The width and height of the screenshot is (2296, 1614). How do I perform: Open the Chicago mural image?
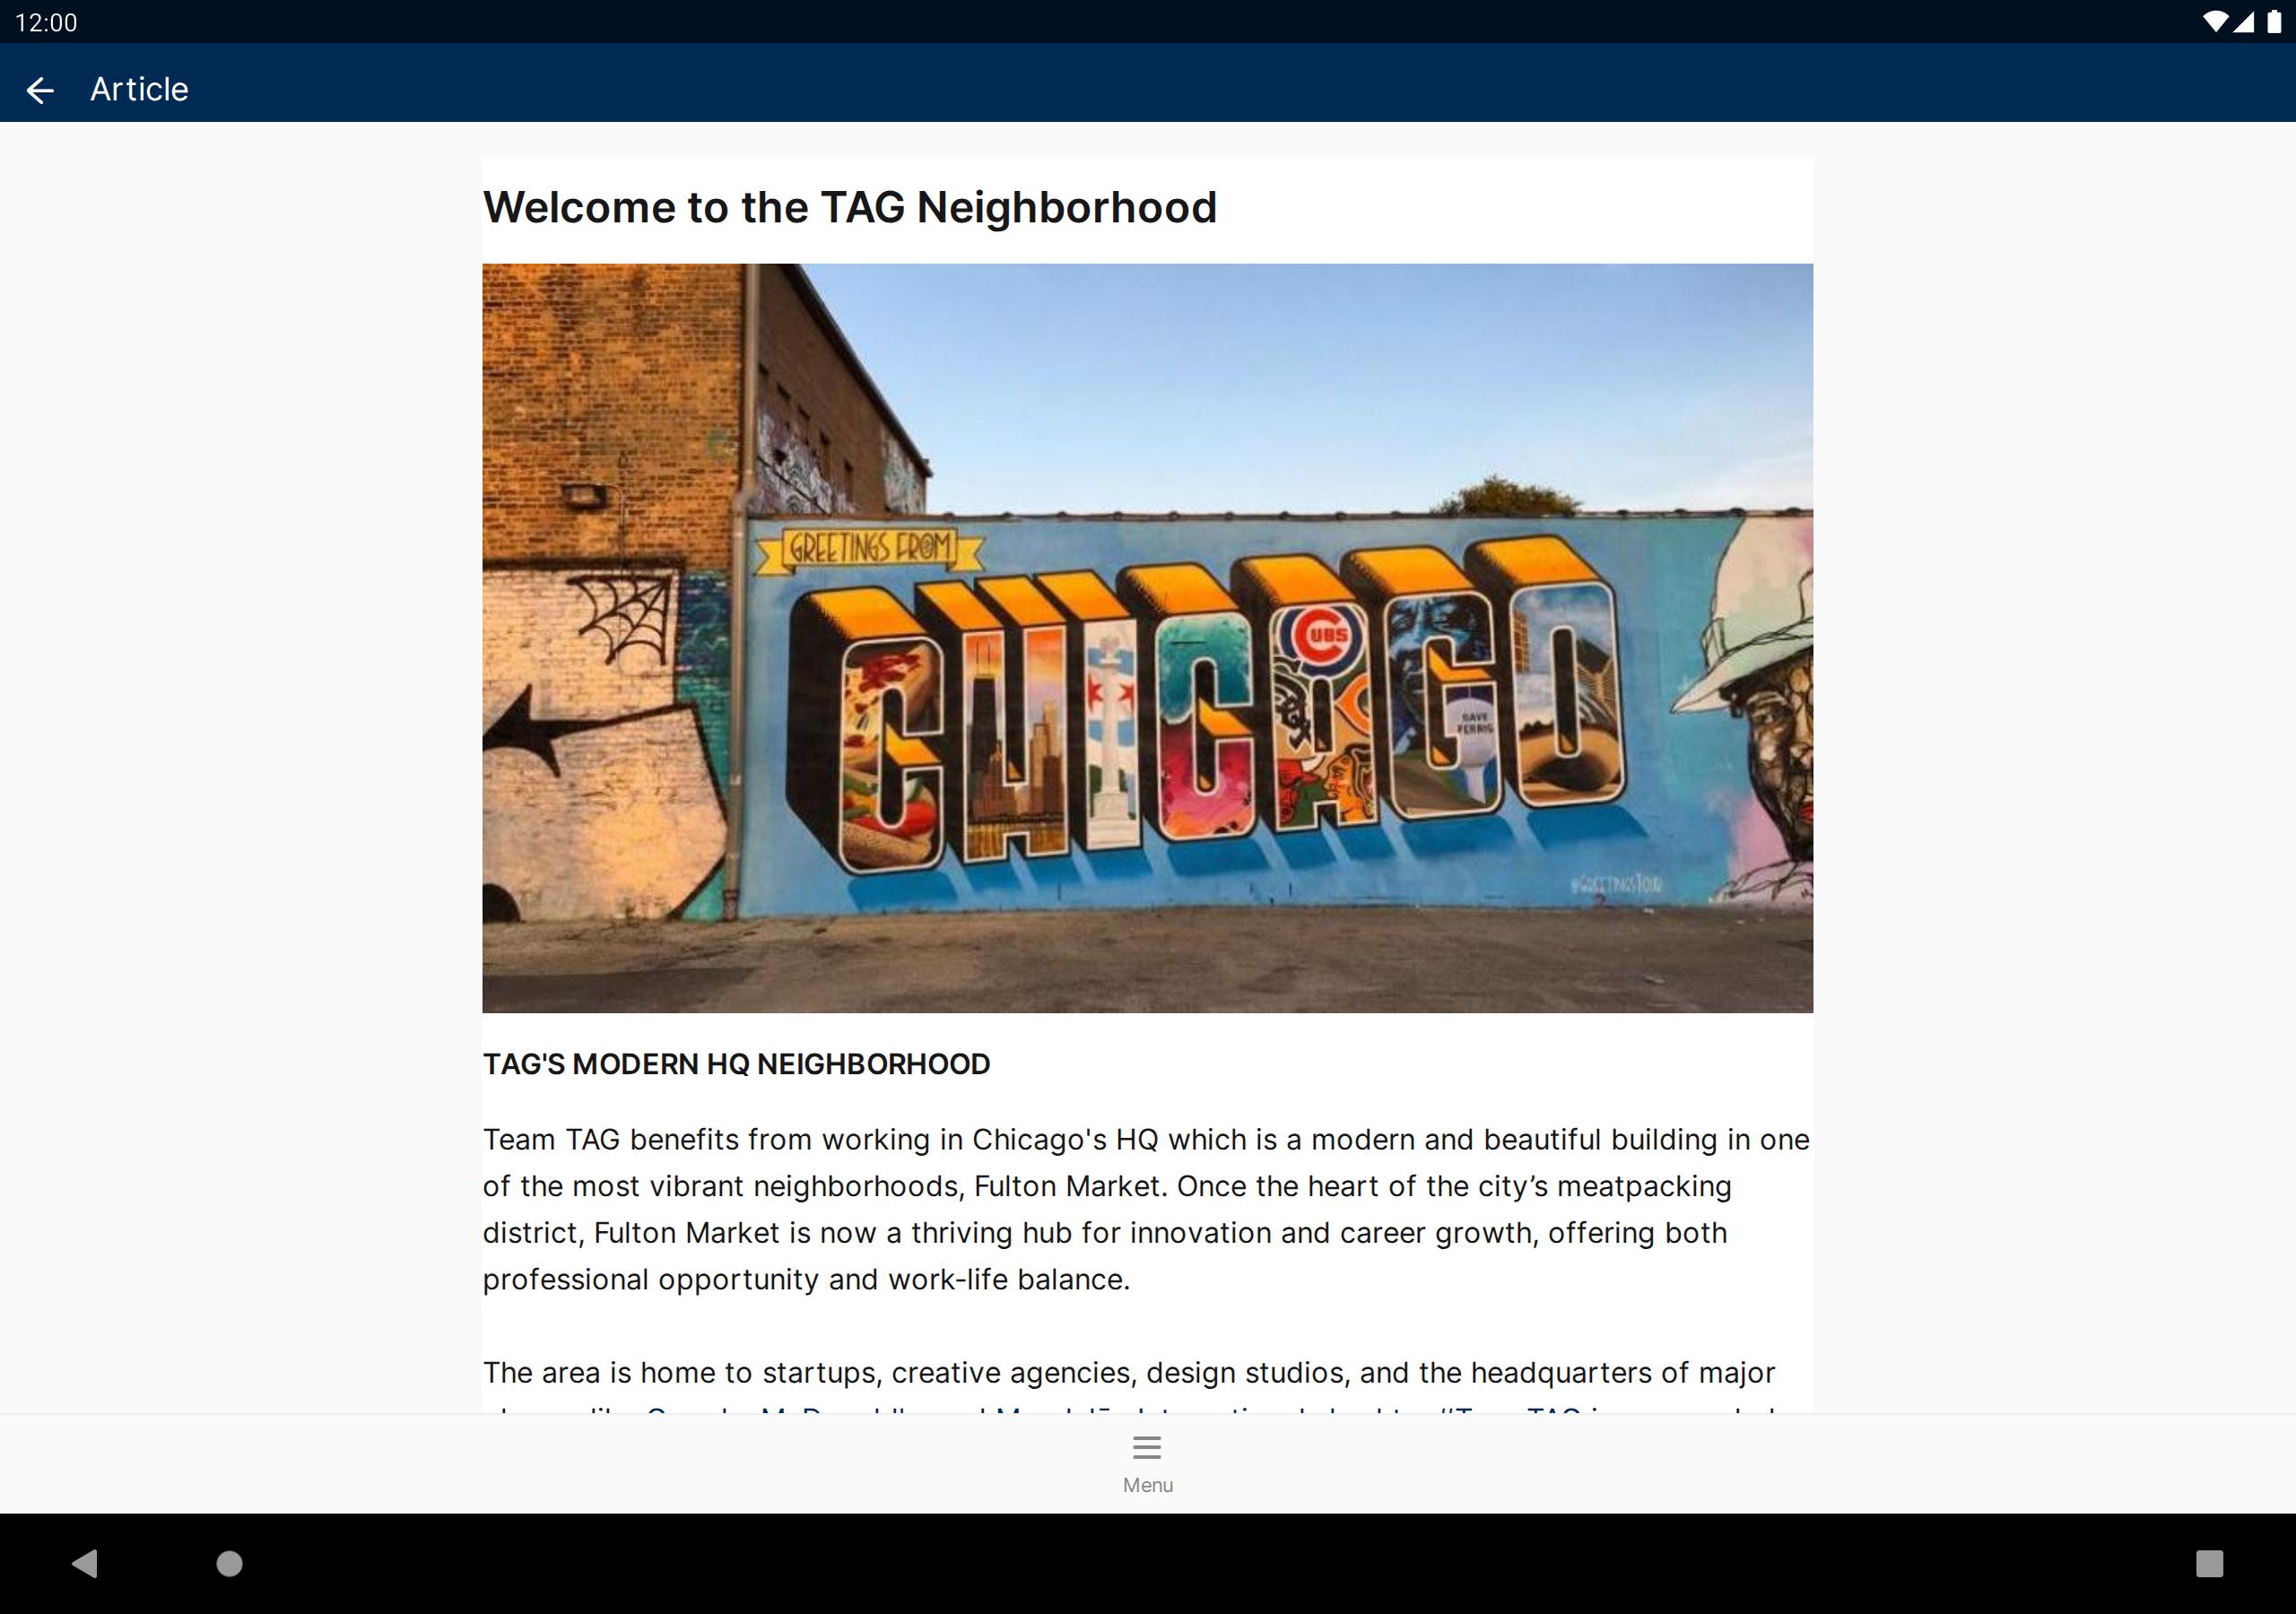click(1147, 638)
